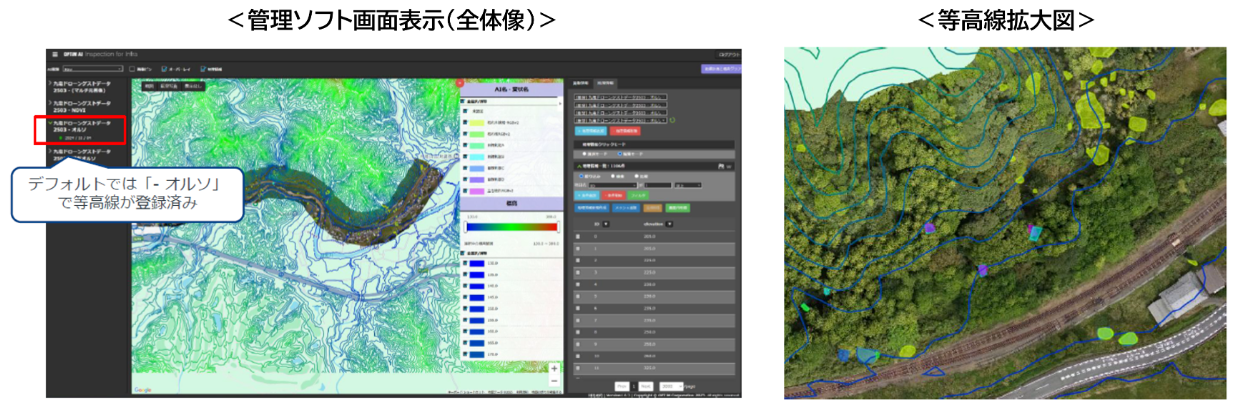The image size is (1248, 411).
Task: Click the blue button under the data list
Action: 590,131
